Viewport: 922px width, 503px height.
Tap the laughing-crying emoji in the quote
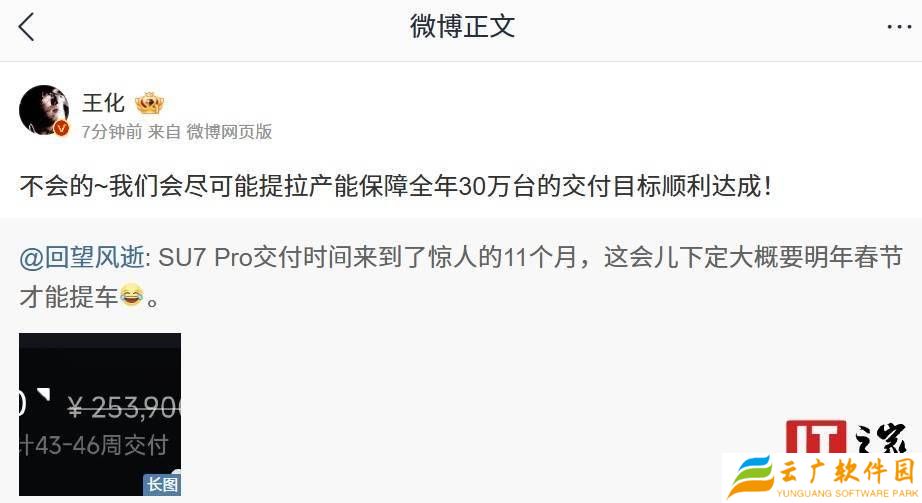pyautogui.click(x=132, y=295)
